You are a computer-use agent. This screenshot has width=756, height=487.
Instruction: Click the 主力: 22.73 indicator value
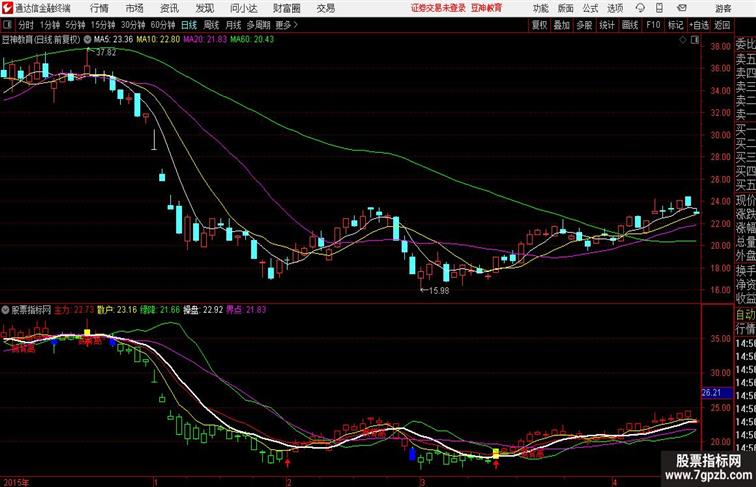click(74, 310)
